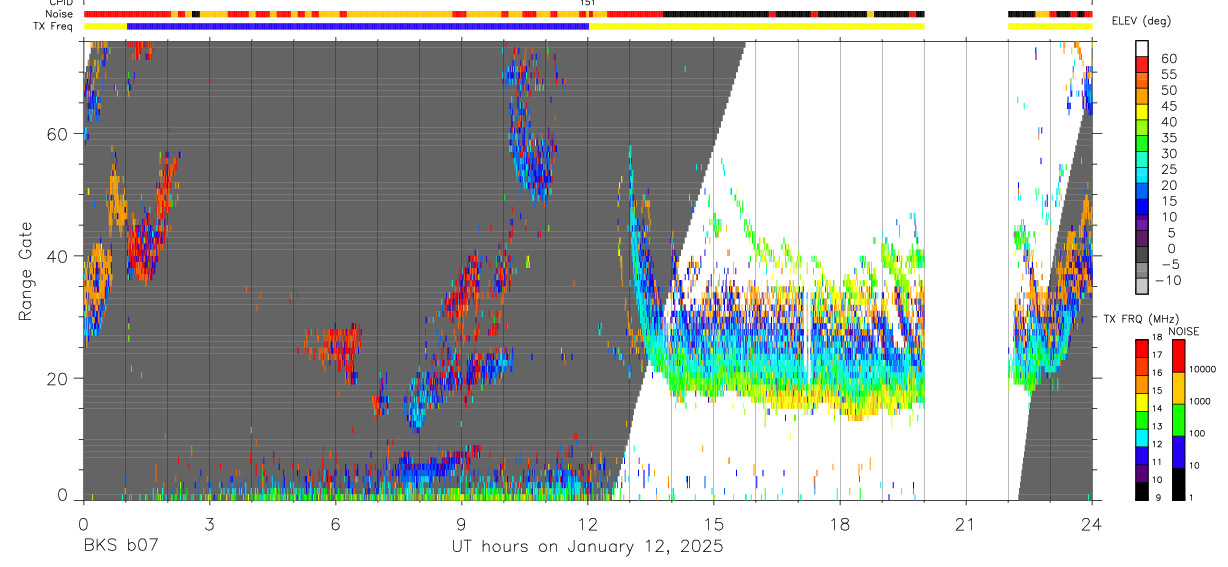
Task: Click the 'ELEV (deg)' colorbar heading
Action: [1143, 21]
